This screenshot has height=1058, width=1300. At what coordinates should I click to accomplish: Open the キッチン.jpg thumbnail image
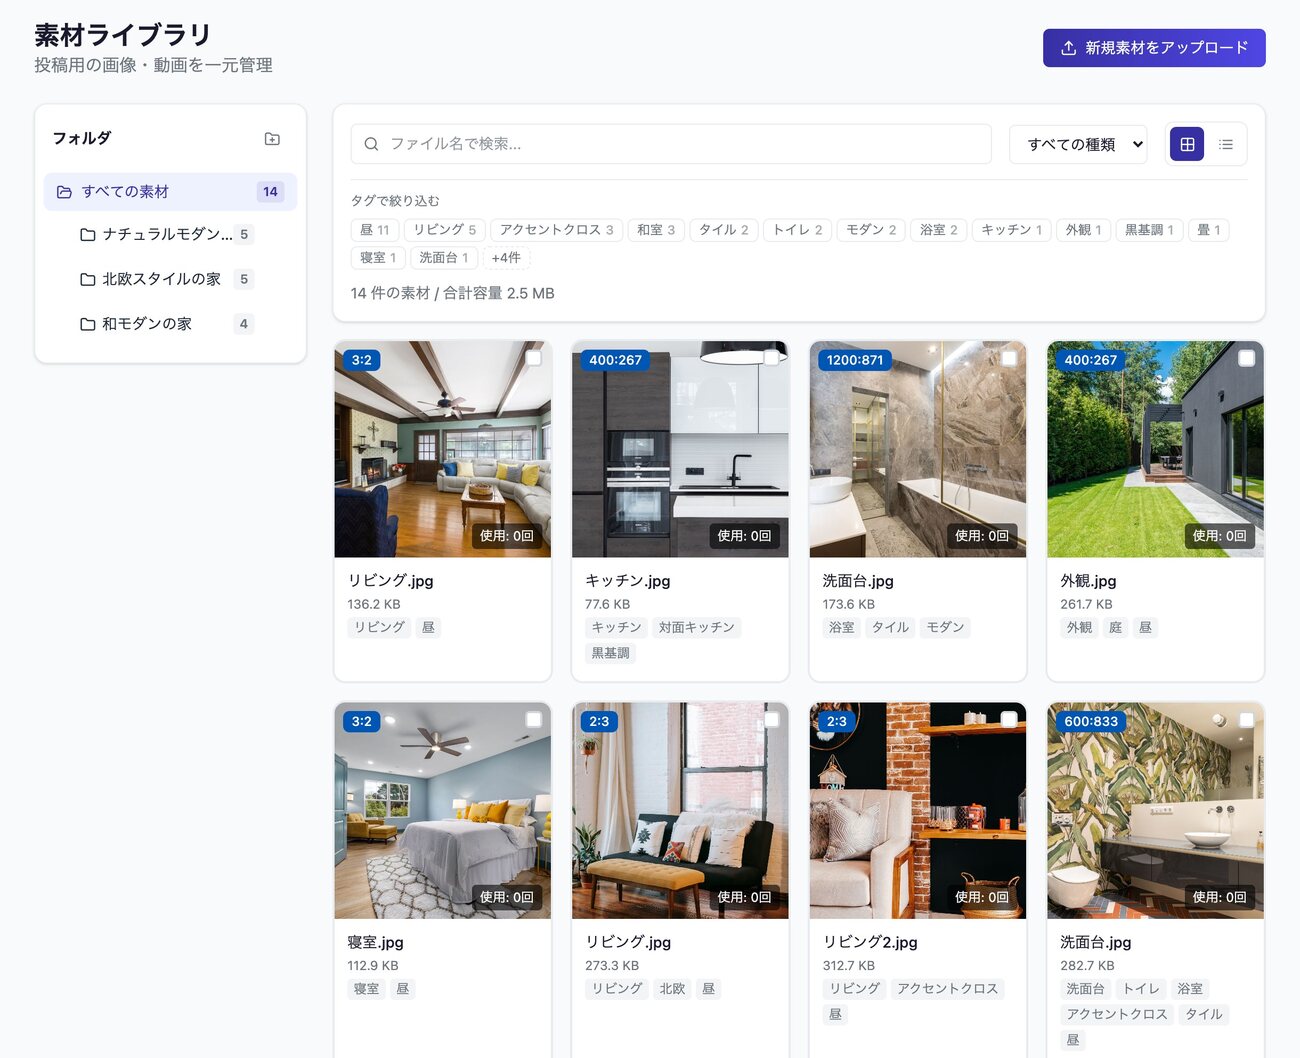tap(680, 449)
